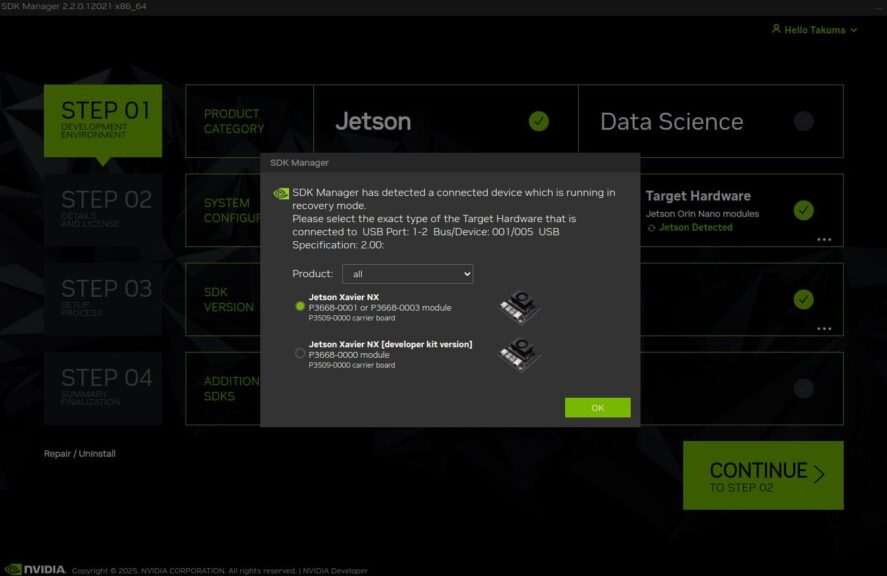Click the user profile icon beside Hello Takuma

(x=776, y=29)
